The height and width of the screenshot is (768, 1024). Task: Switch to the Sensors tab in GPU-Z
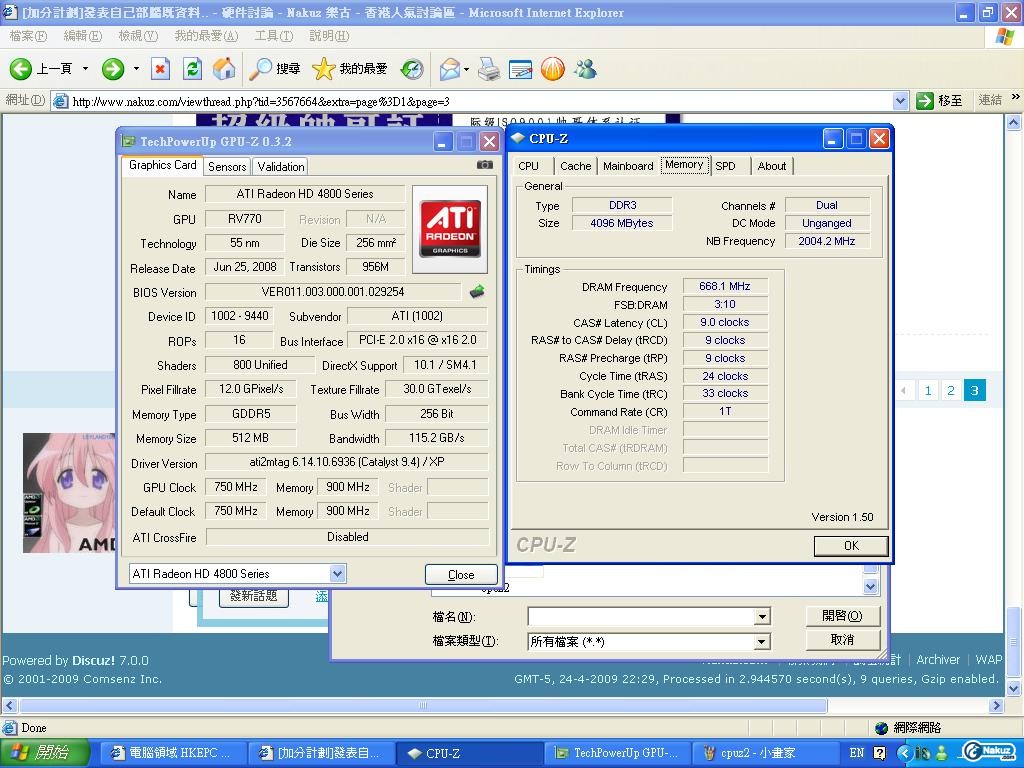click(x=227, y=167)
